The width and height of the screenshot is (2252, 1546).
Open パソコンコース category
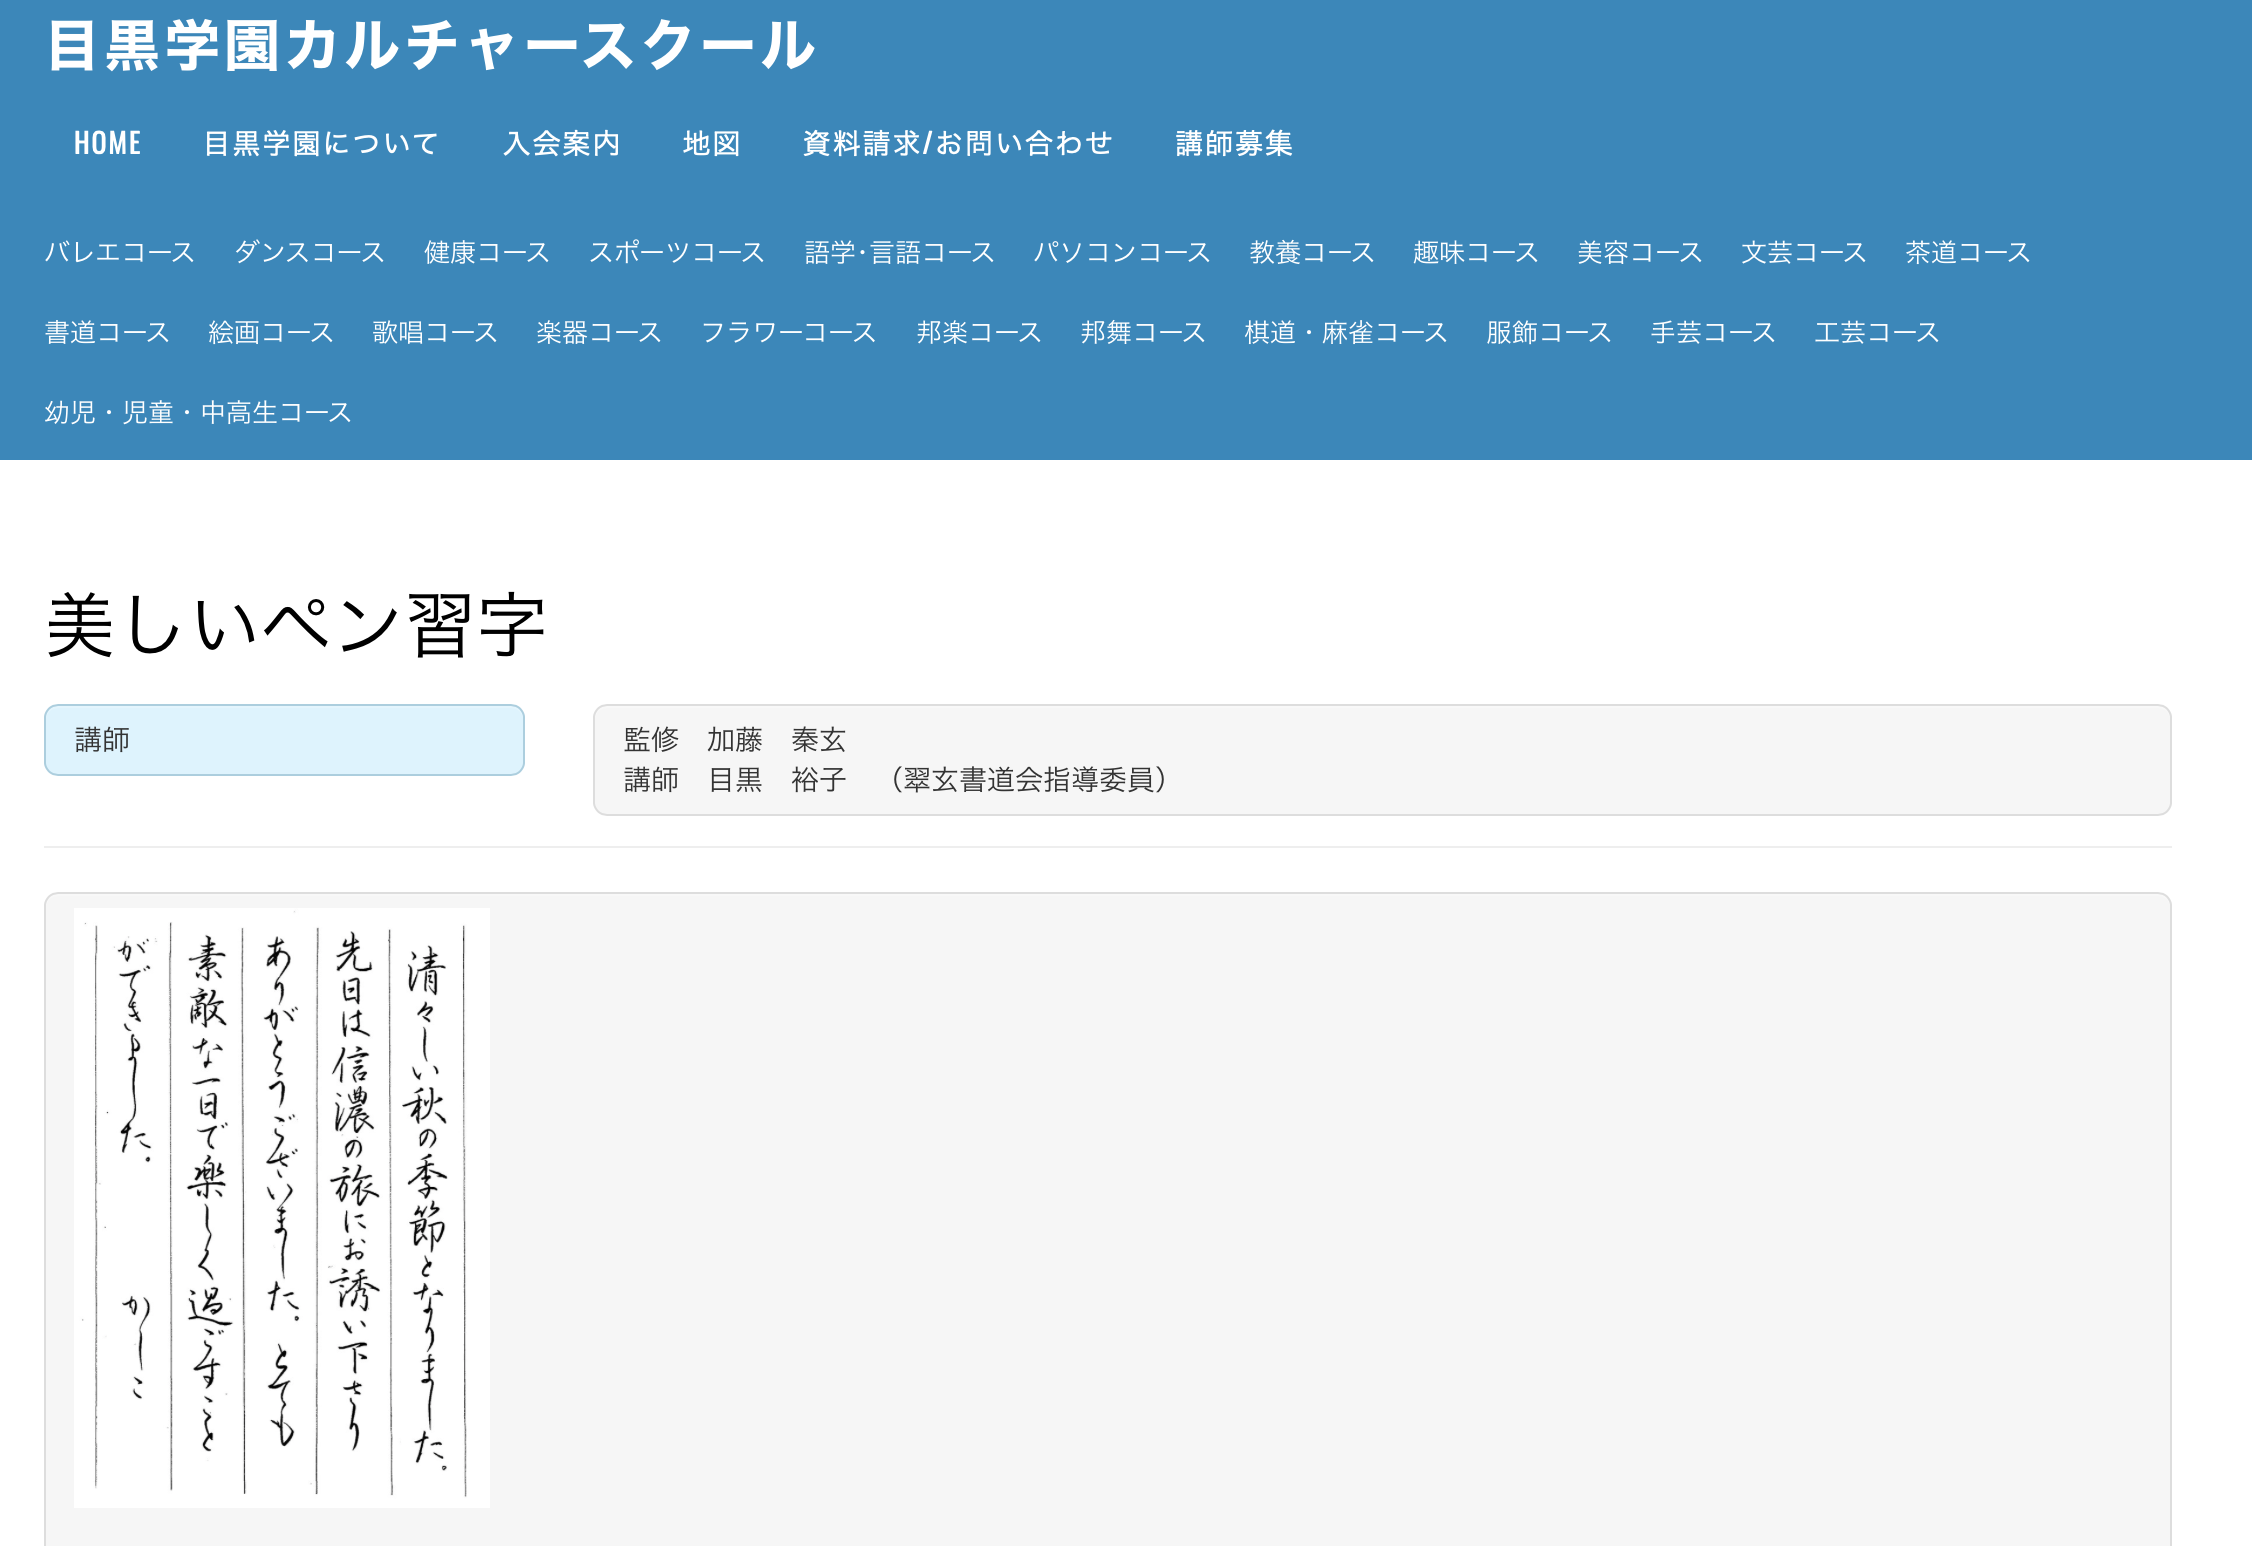(x=1121, y=252)
